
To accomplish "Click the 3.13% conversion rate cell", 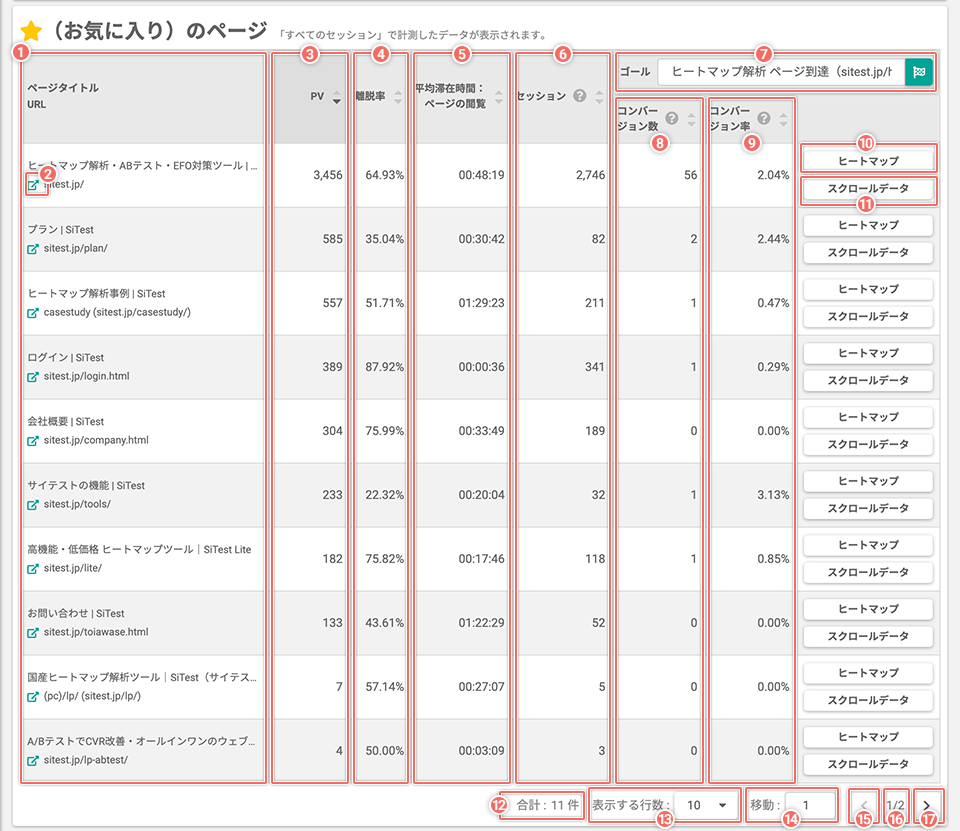I will coord(773,495).
